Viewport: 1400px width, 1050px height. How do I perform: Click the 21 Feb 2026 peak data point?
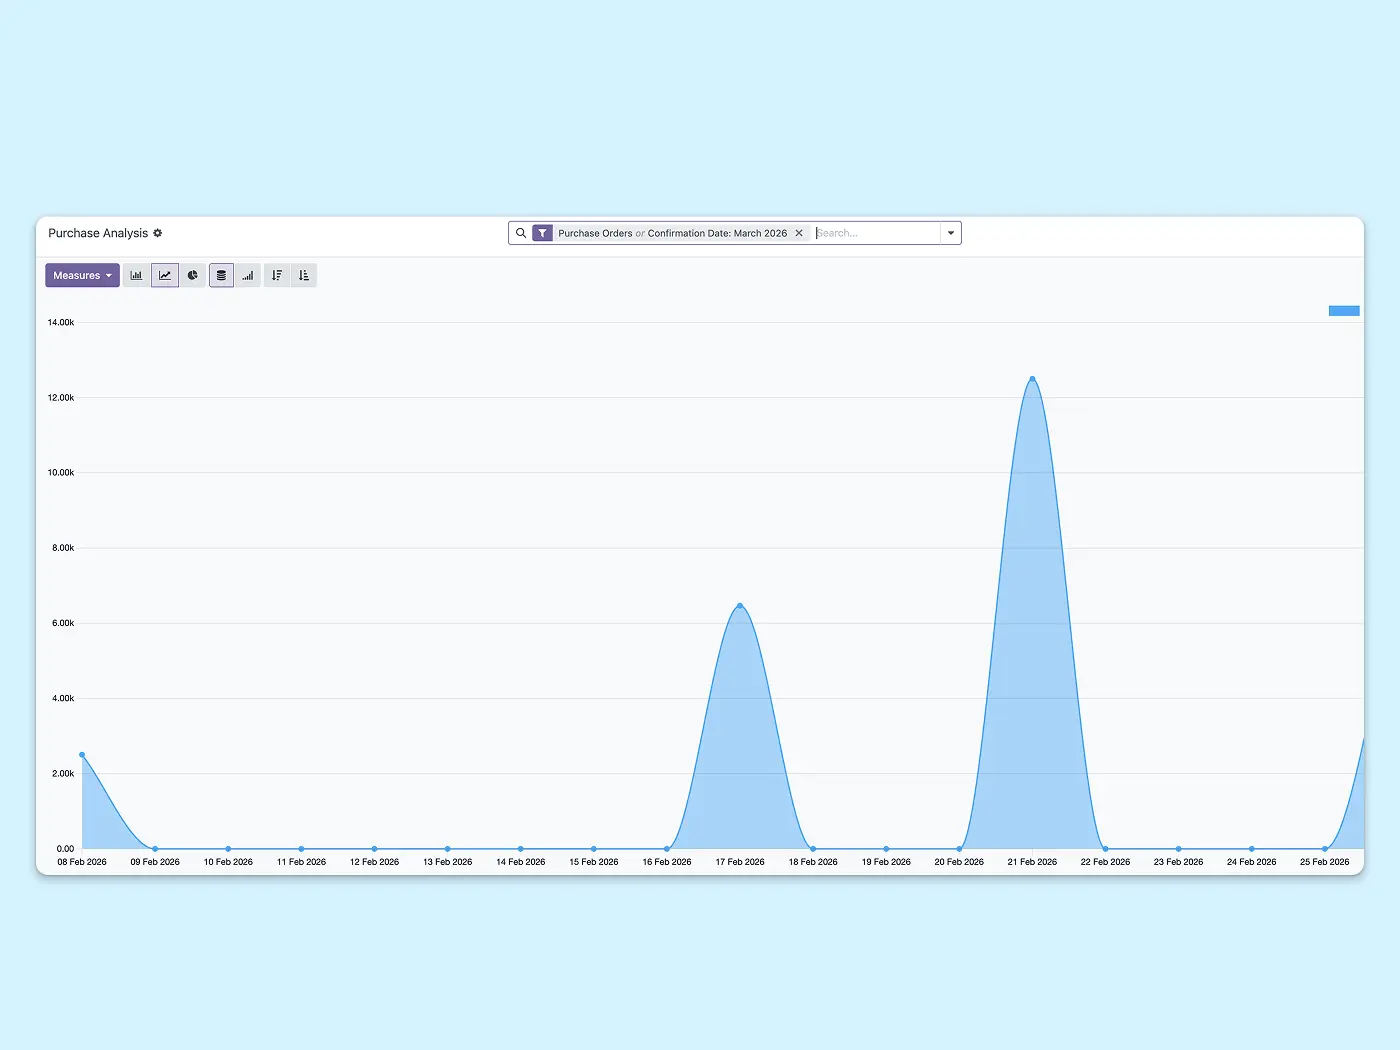(1032, 379)
